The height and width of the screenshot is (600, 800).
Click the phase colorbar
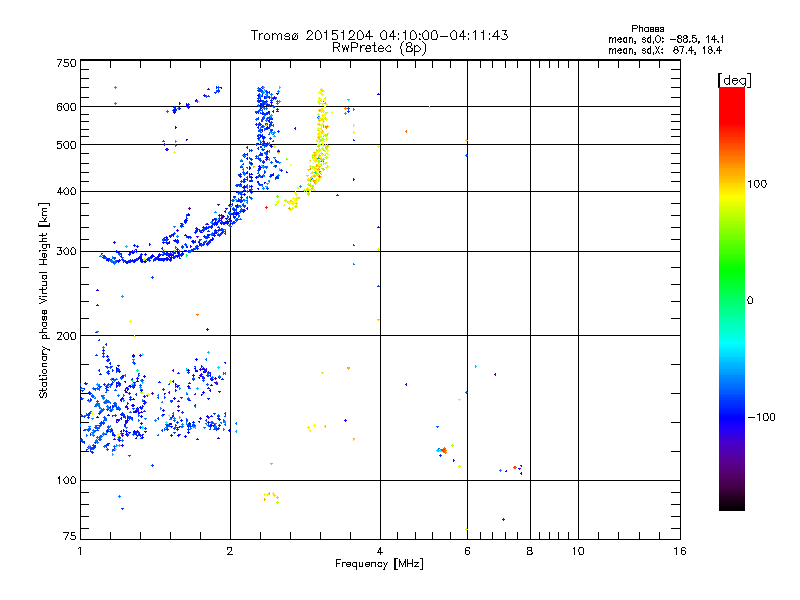[732, 299]
